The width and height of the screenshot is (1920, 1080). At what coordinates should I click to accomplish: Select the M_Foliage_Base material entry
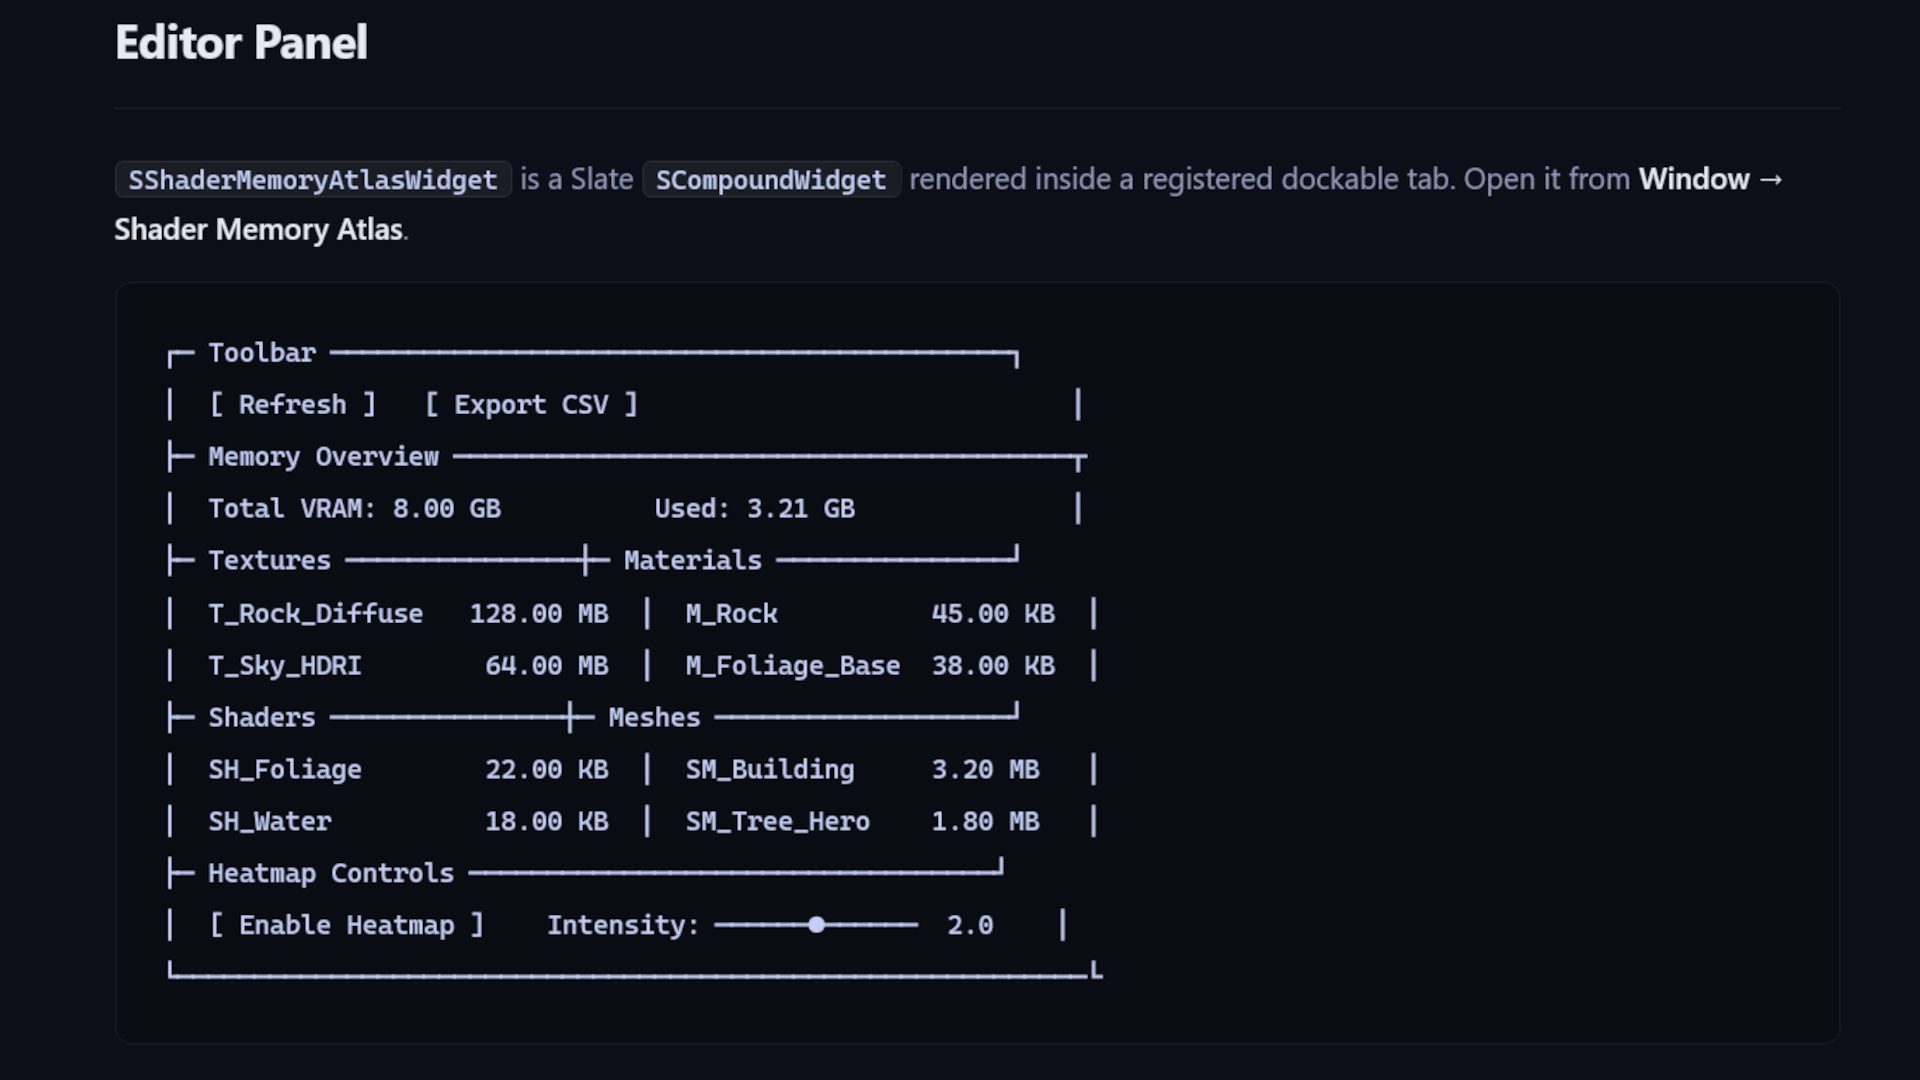point(870,666)
